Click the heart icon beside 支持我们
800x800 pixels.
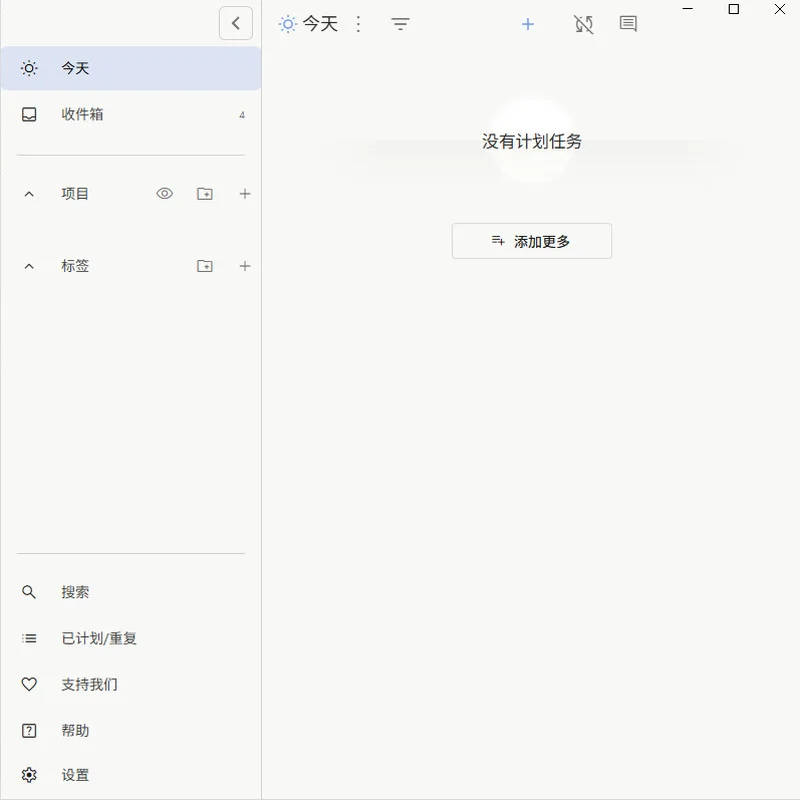point(29,684)
